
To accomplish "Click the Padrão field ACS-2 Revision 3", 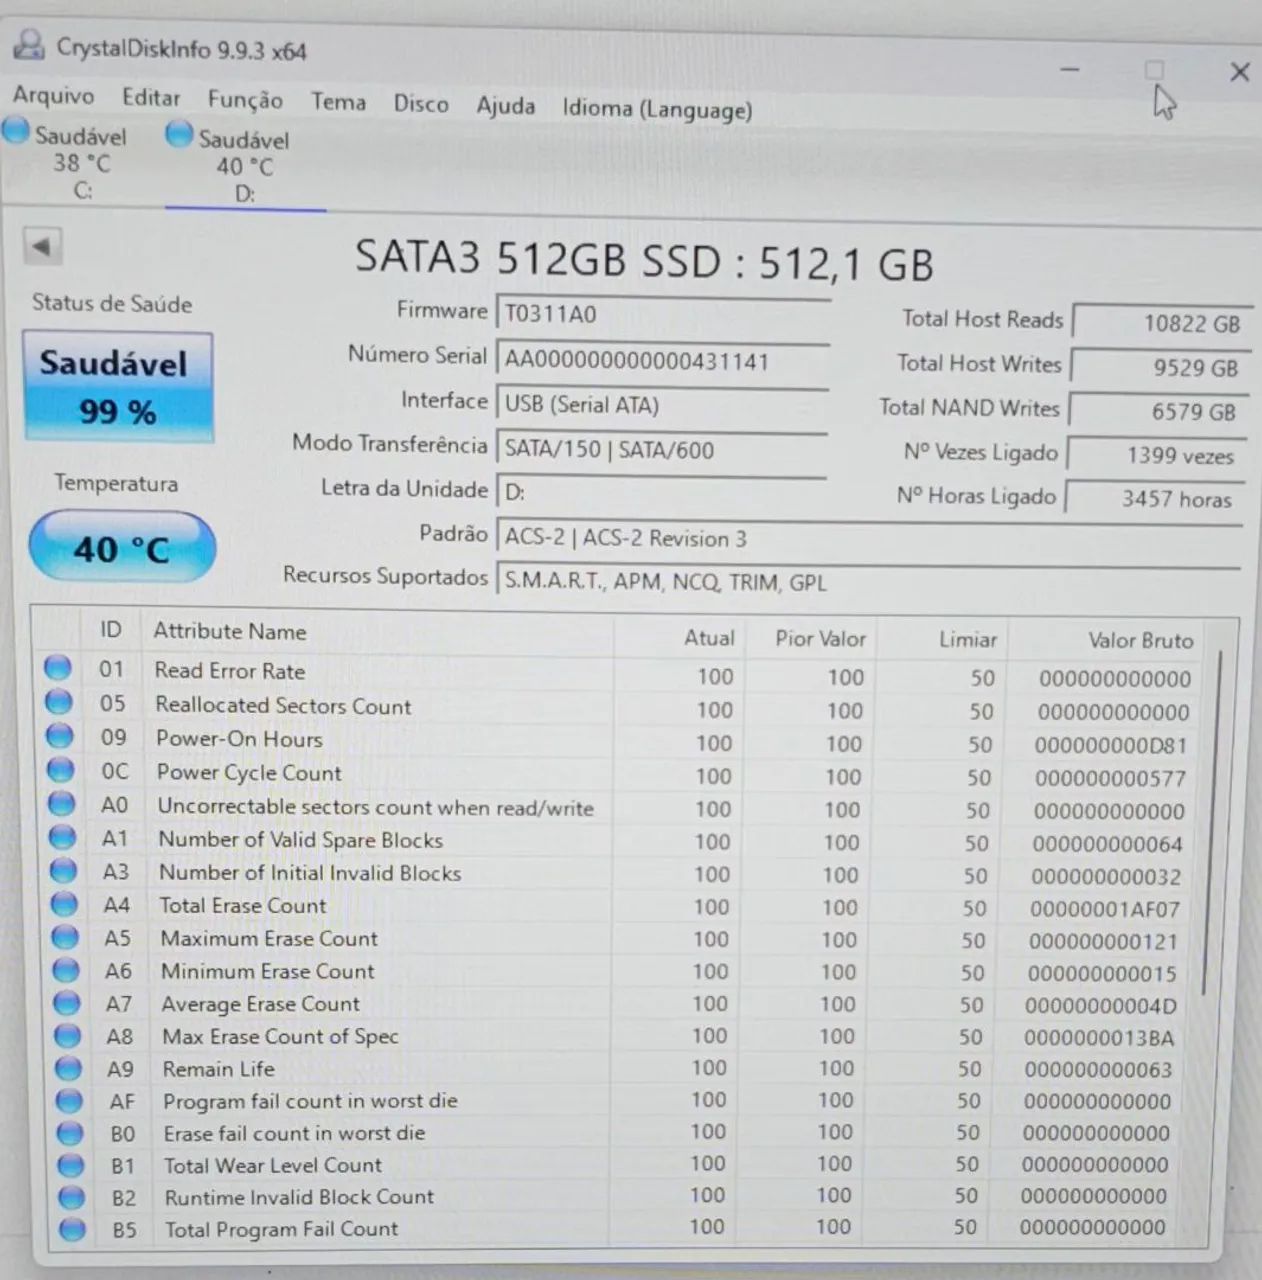I will (x=868, y=538).
